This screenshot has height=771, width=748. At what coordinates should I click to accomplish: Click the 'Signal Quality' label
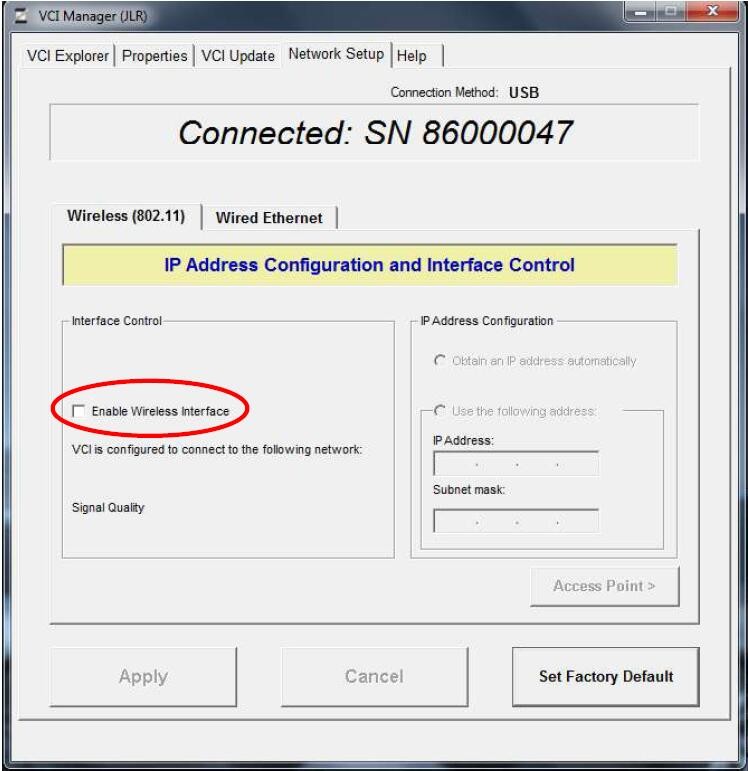click(108, 507)
